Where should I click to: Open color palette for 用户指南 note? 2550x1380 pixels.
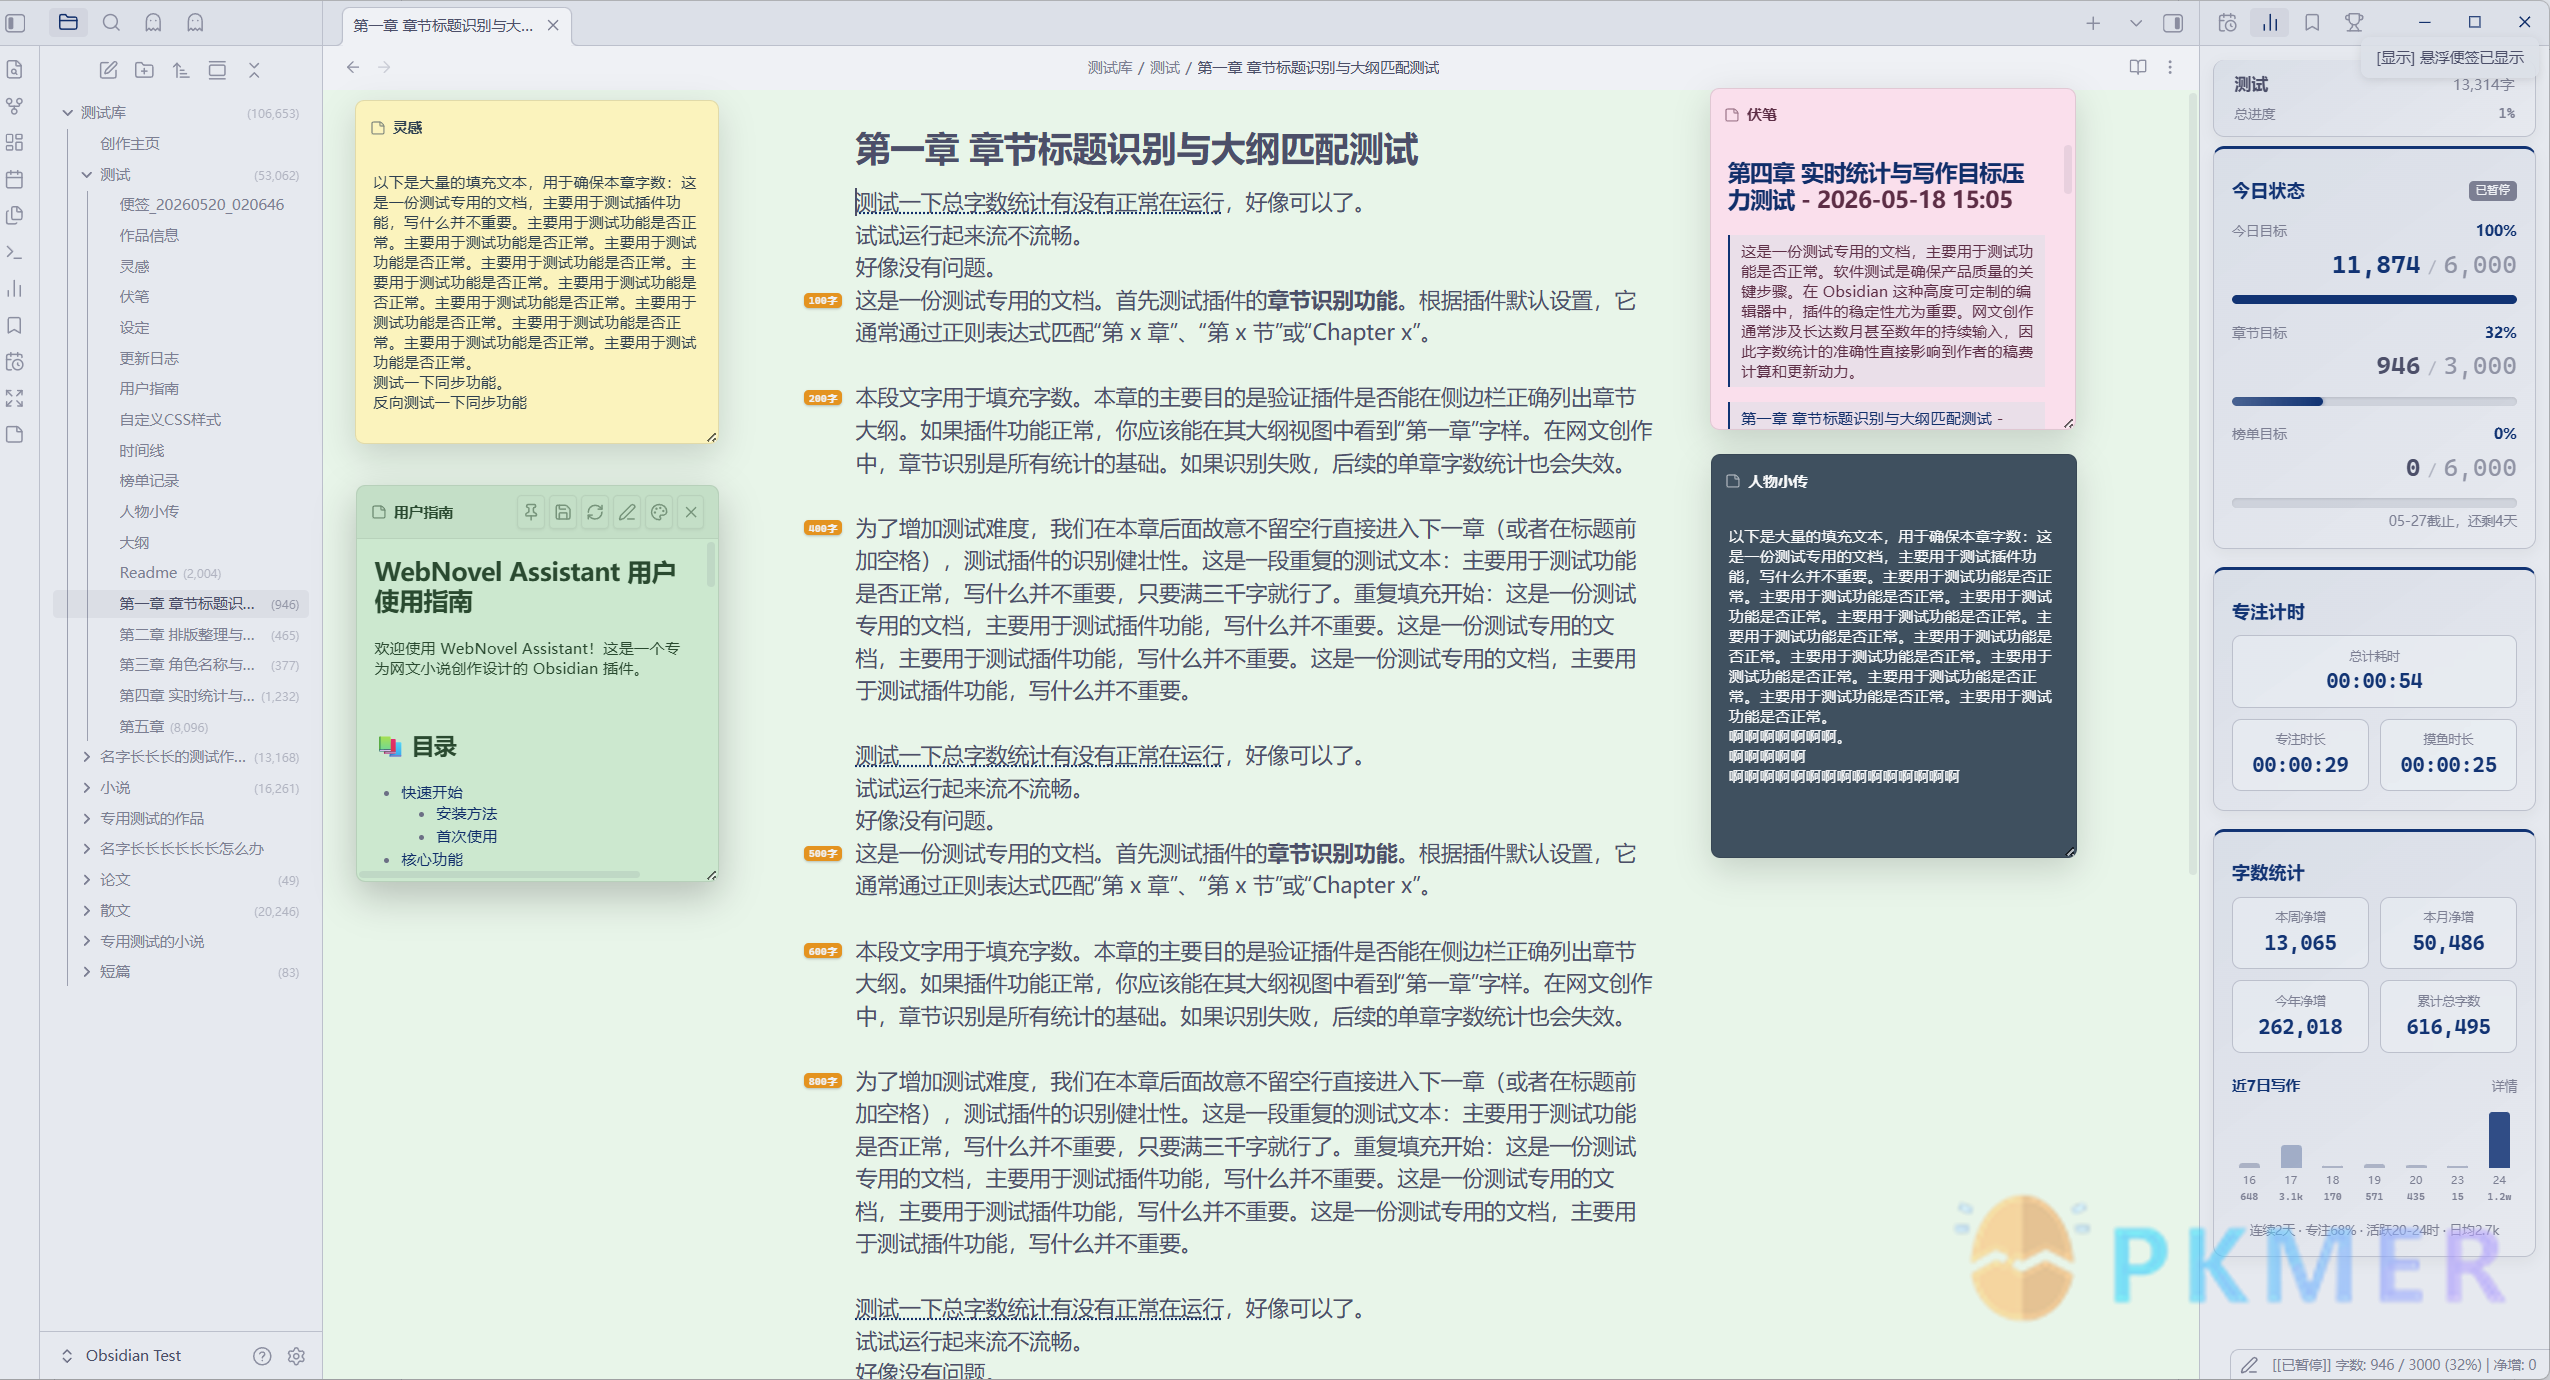pyautogui.click(x=659, y=512)
